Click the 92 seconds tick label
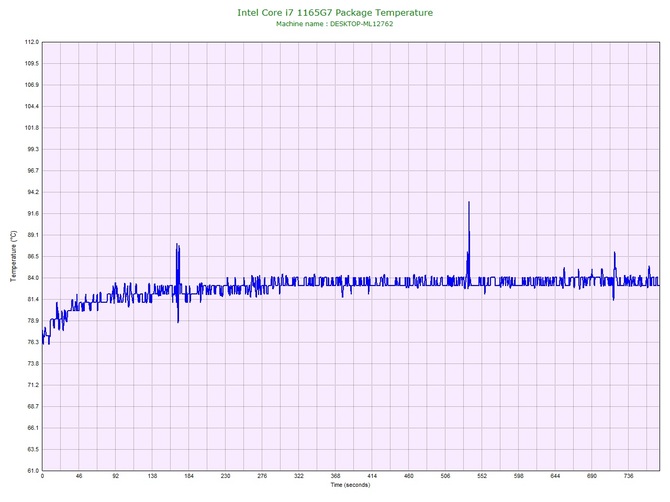This screenshot has width=670, height=502. (116, 476)
